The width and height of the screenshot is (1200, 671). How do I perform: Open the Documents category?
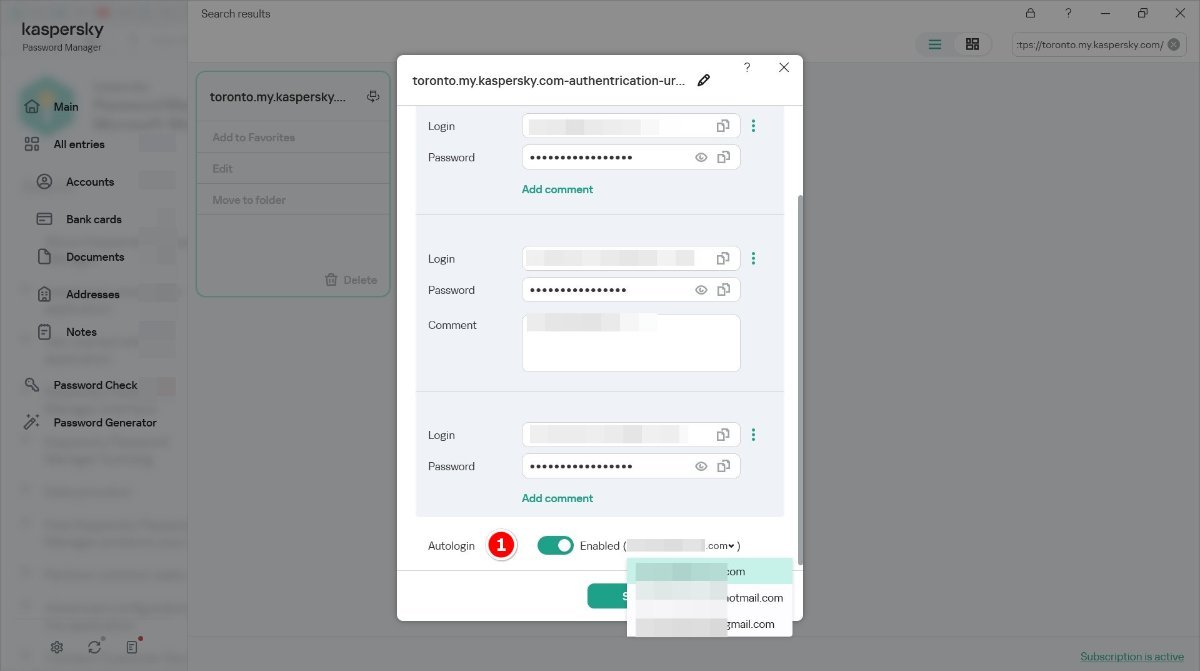pos(95,257)
